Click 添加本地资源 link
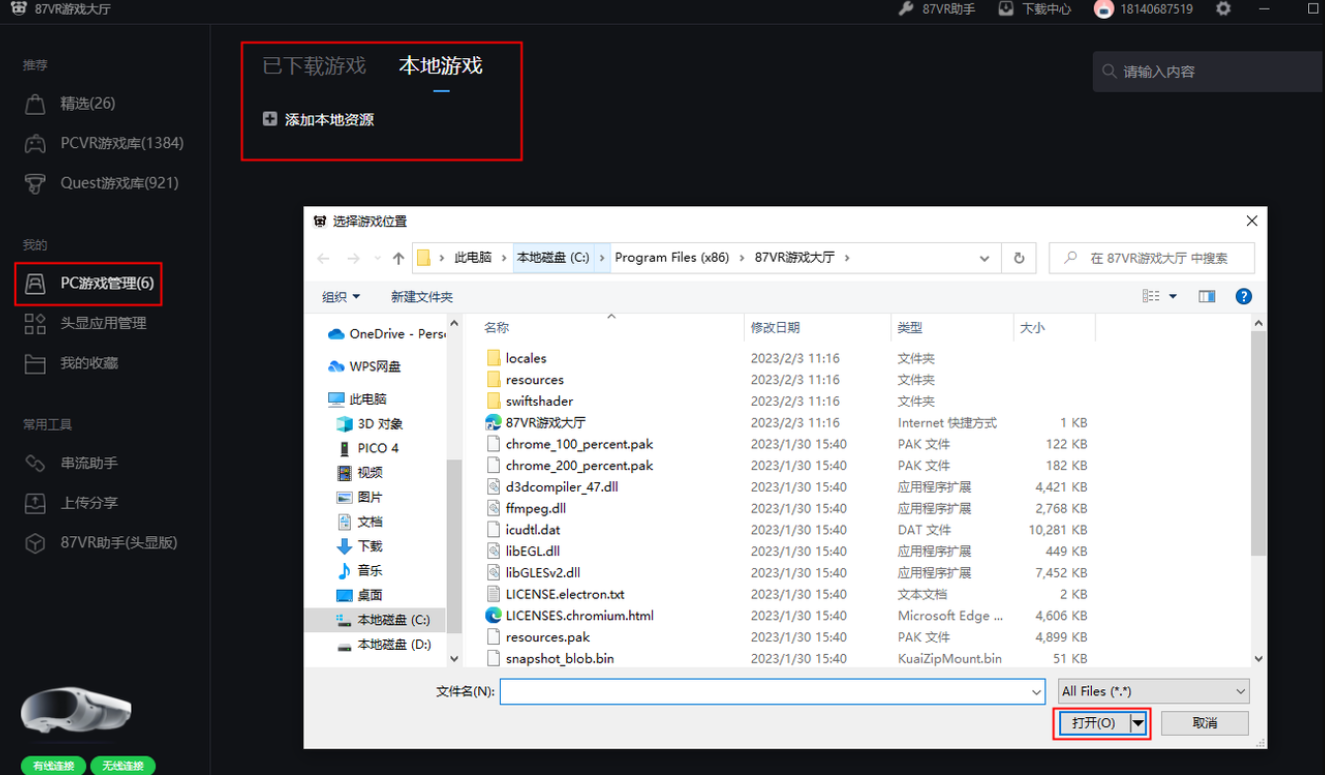 point(329,120)
